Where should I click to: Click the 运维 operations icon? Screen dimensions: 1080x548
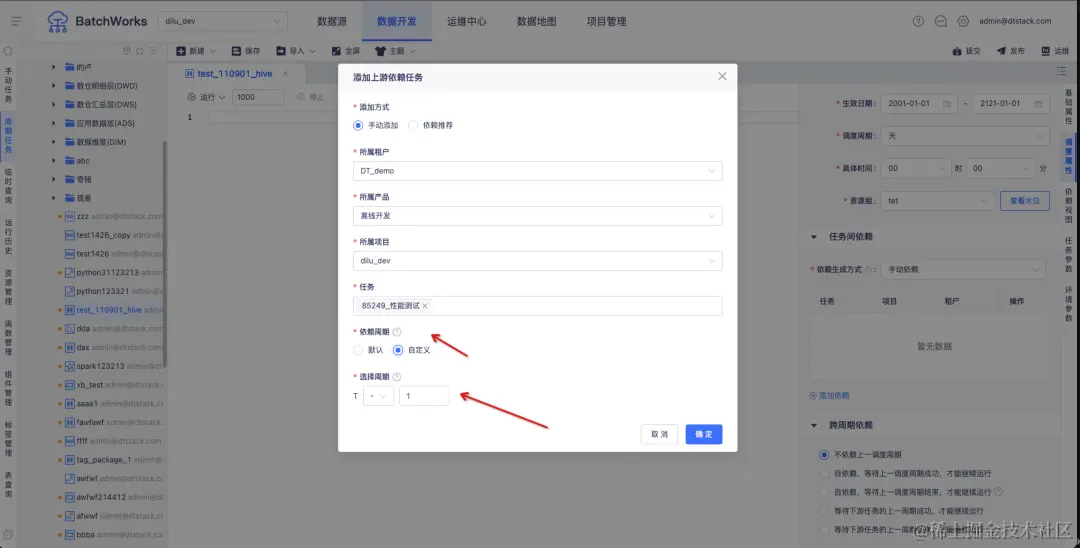pos(1046,51)
